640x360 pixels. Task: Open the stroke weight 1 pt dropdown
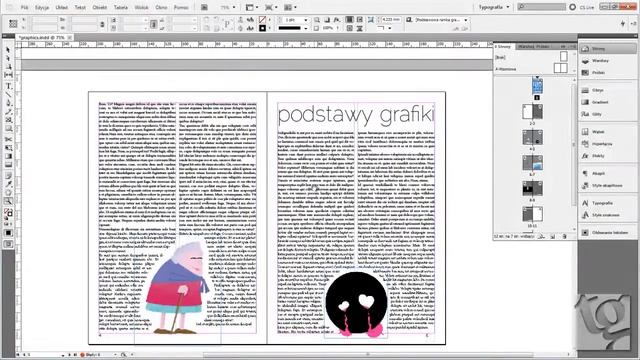305,20
